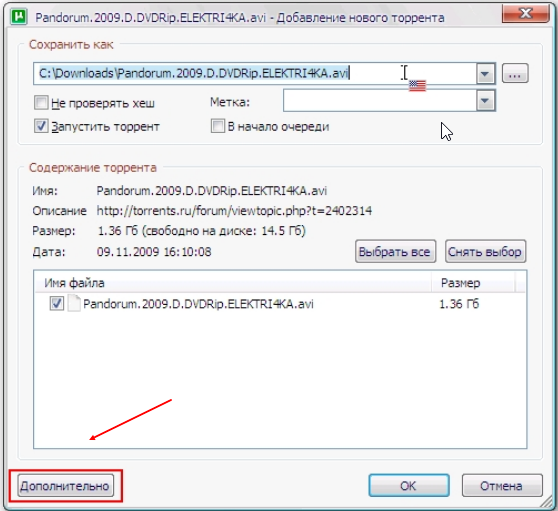The height and width of the screenshot is (511, 558).
Task: Click the 'Отмена' cancel button
Action: (x=502, y=485)
